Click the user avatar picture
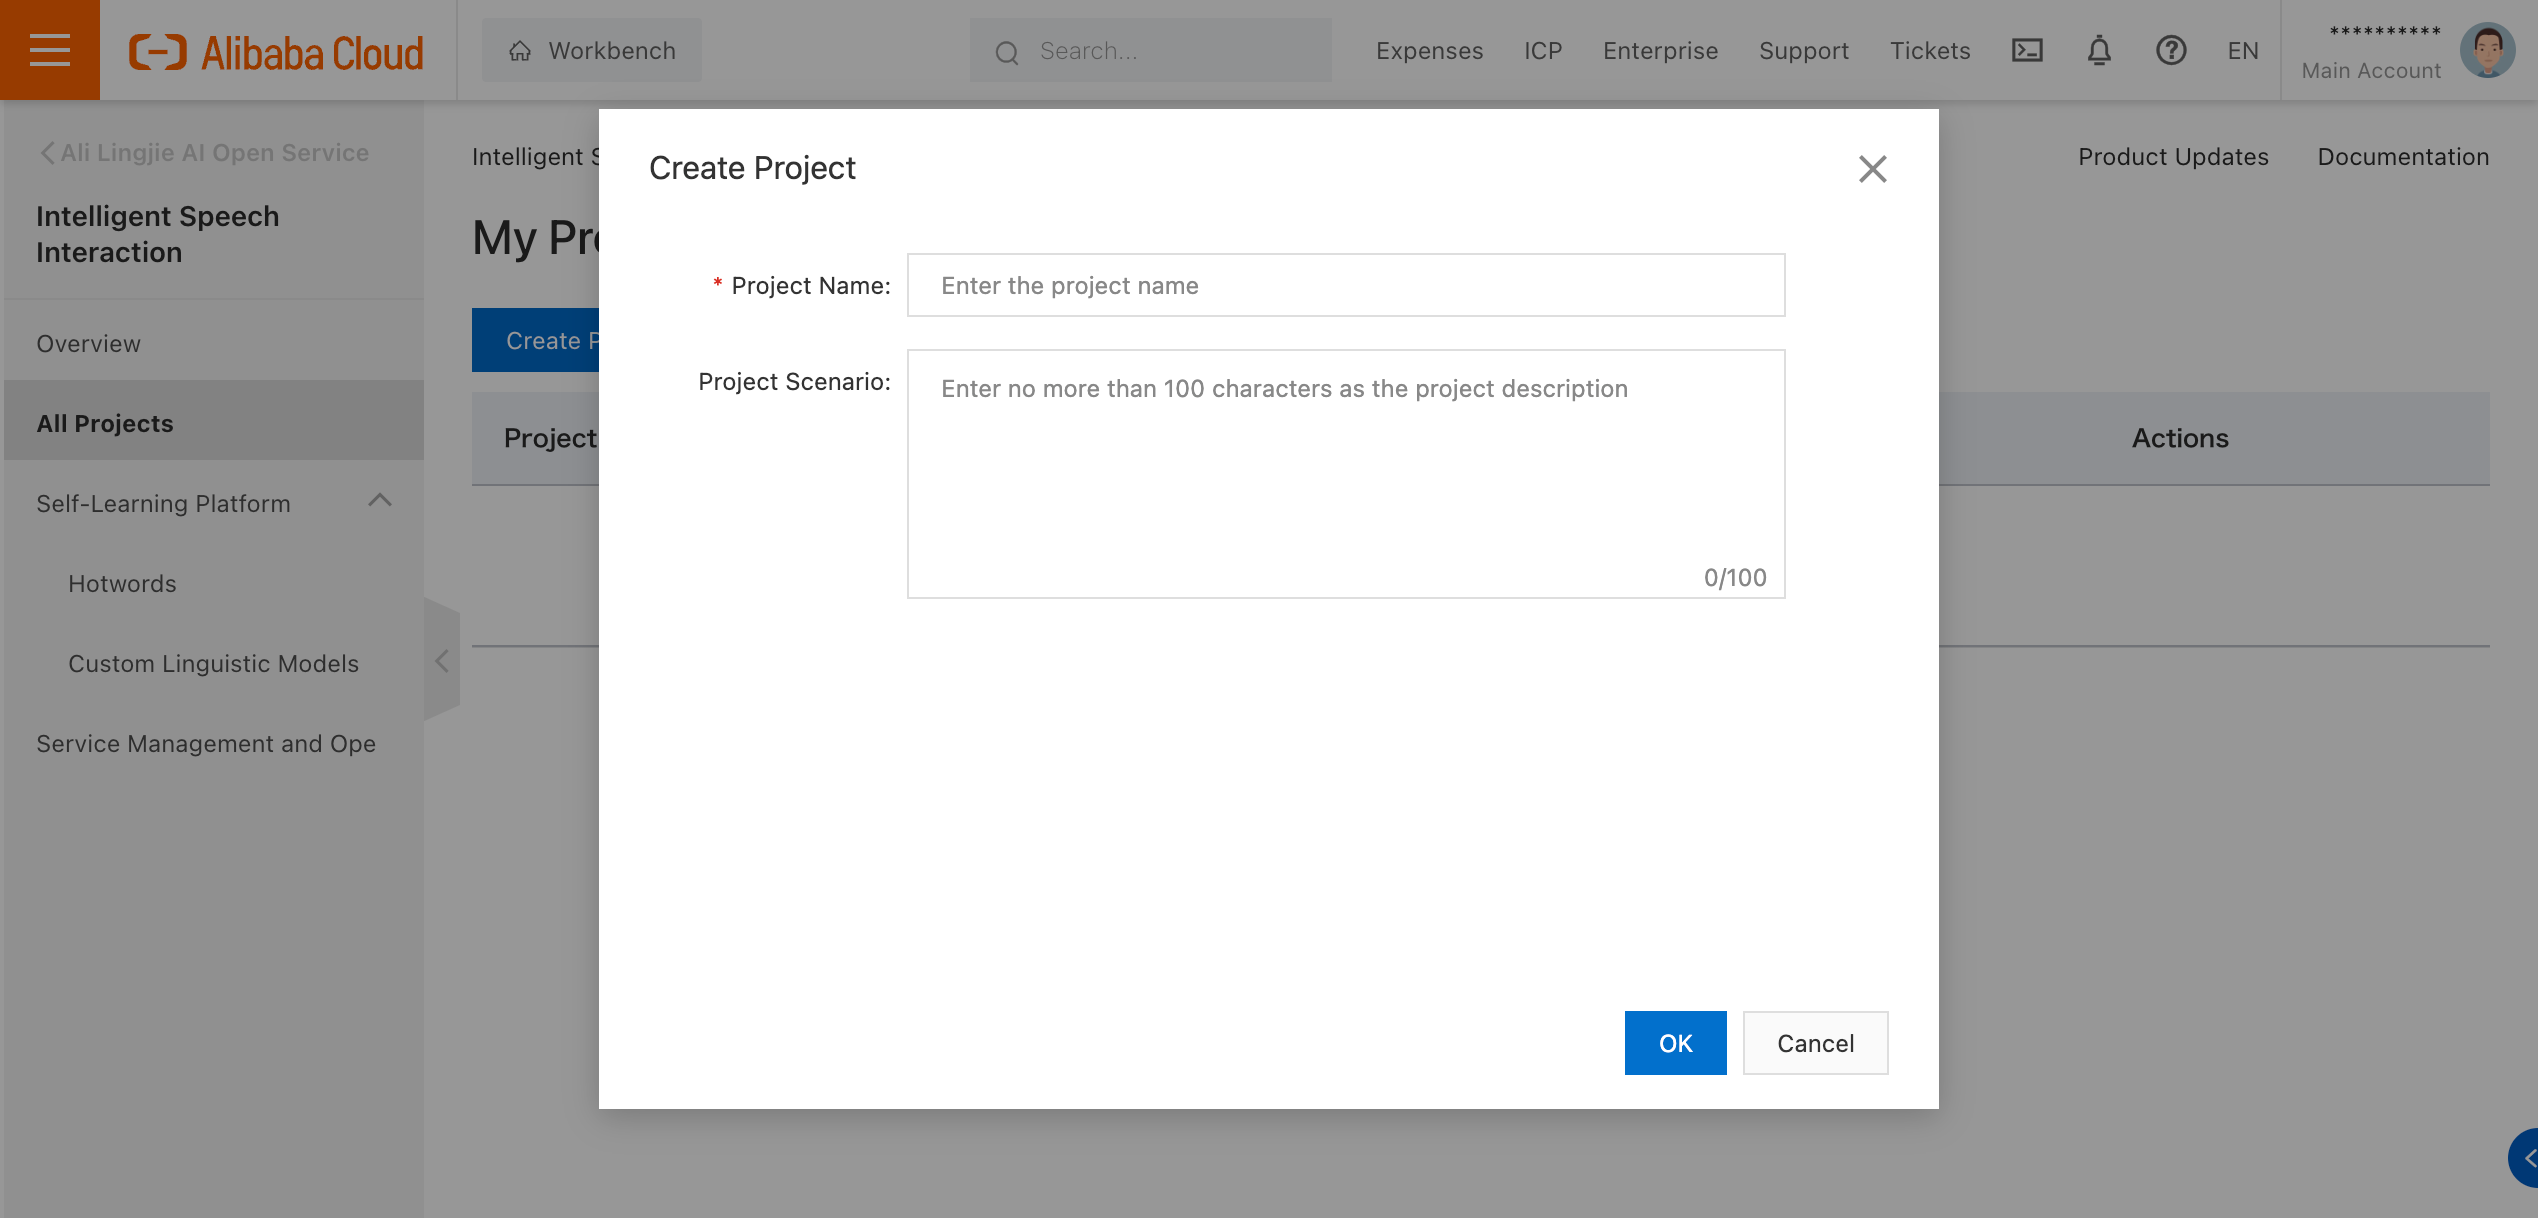 (2487, 50)
